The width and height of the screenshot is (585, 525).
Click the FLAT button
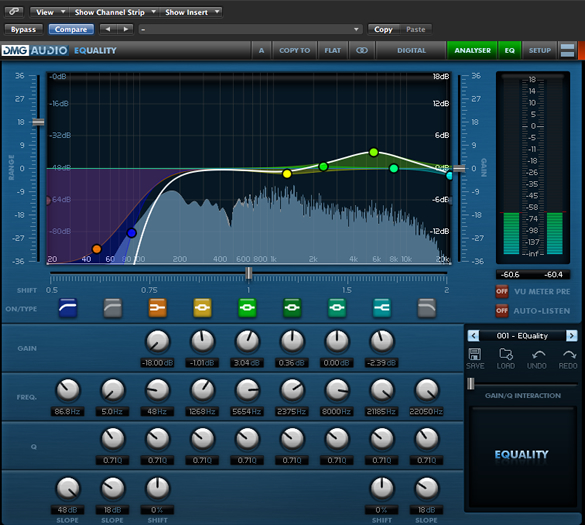tap(332, 50)
